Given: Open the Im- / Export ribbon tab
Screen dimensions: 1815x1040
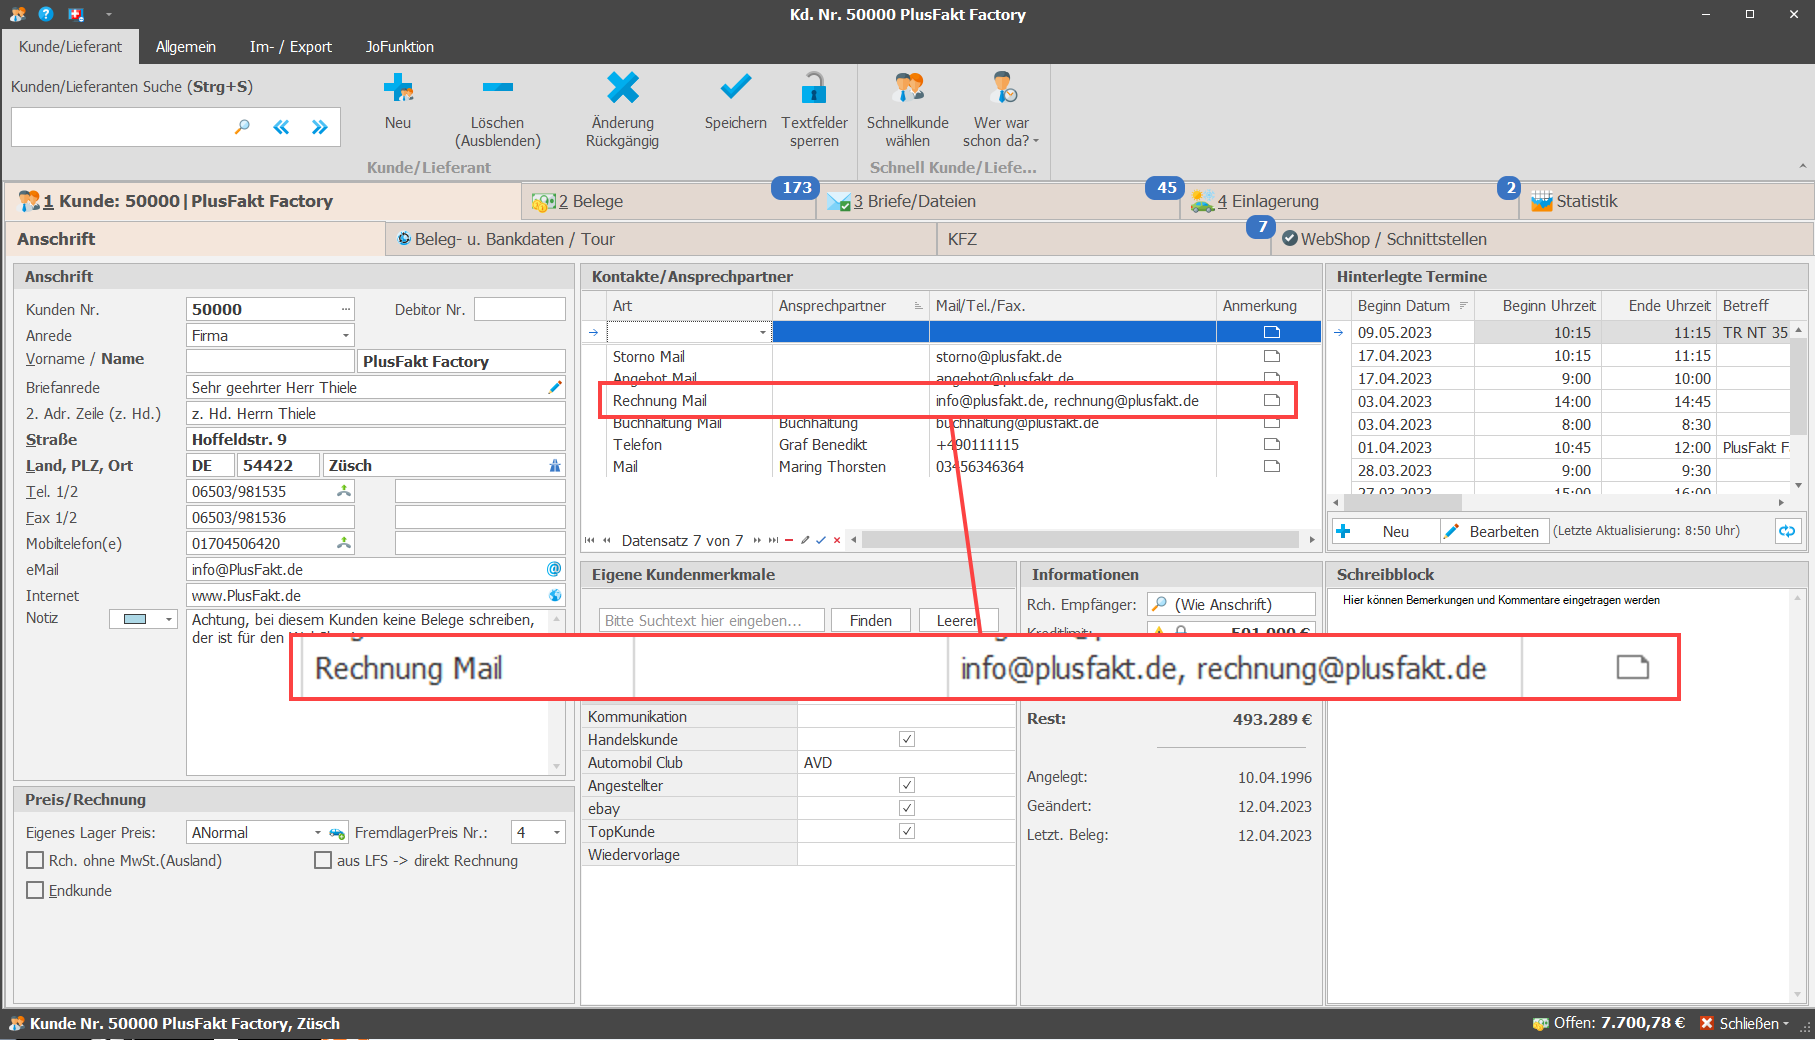Looking at the screenshot, I should 291,47.
